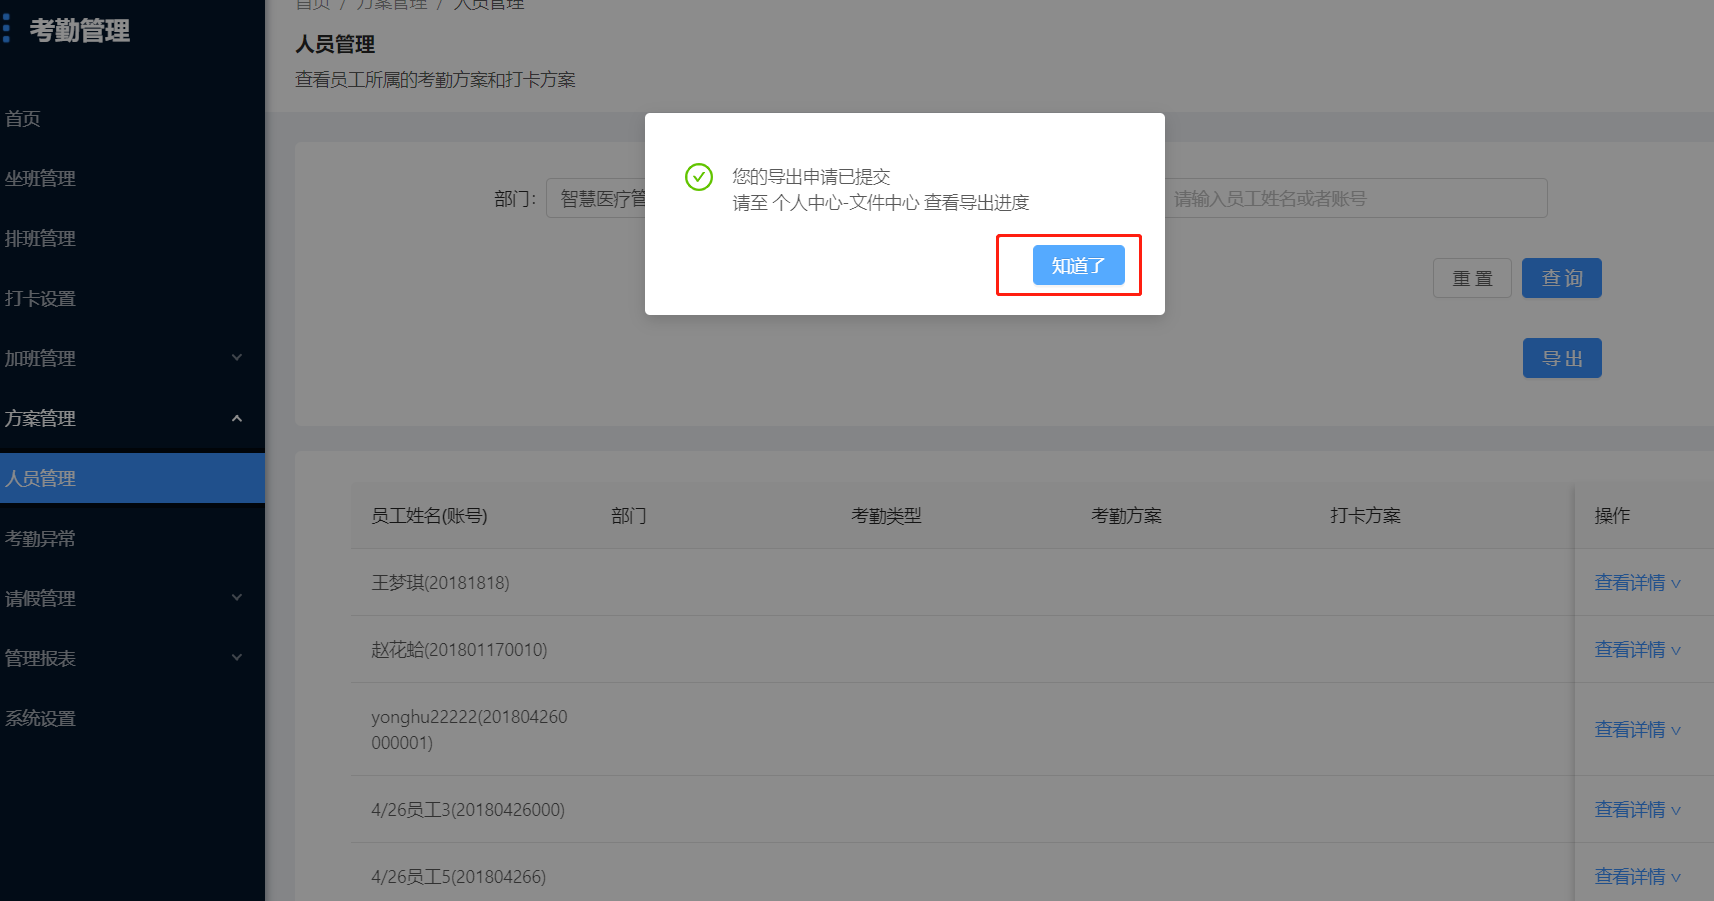
Task: Open 考勤异常 in the sidebar
Action: coord(40,539)
